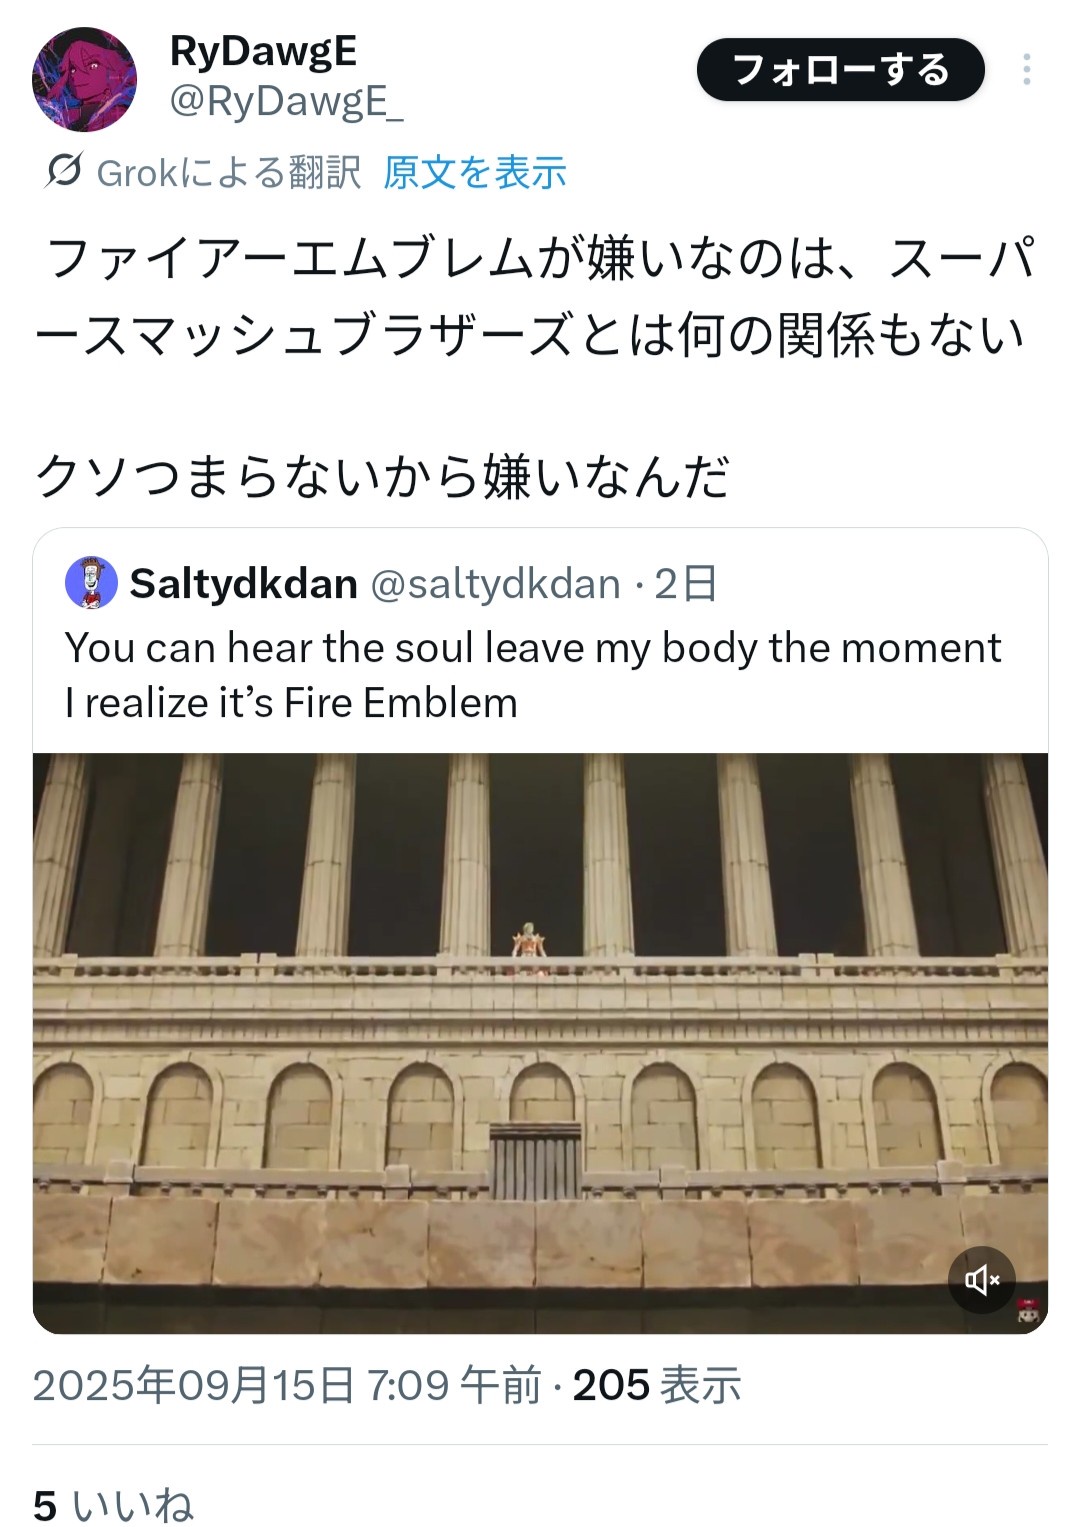The height and width of the screenshot is (1527, 1080).
Task: Click the Saltydkdan display name
Action: pyautogui.click(x=244, y=584)
